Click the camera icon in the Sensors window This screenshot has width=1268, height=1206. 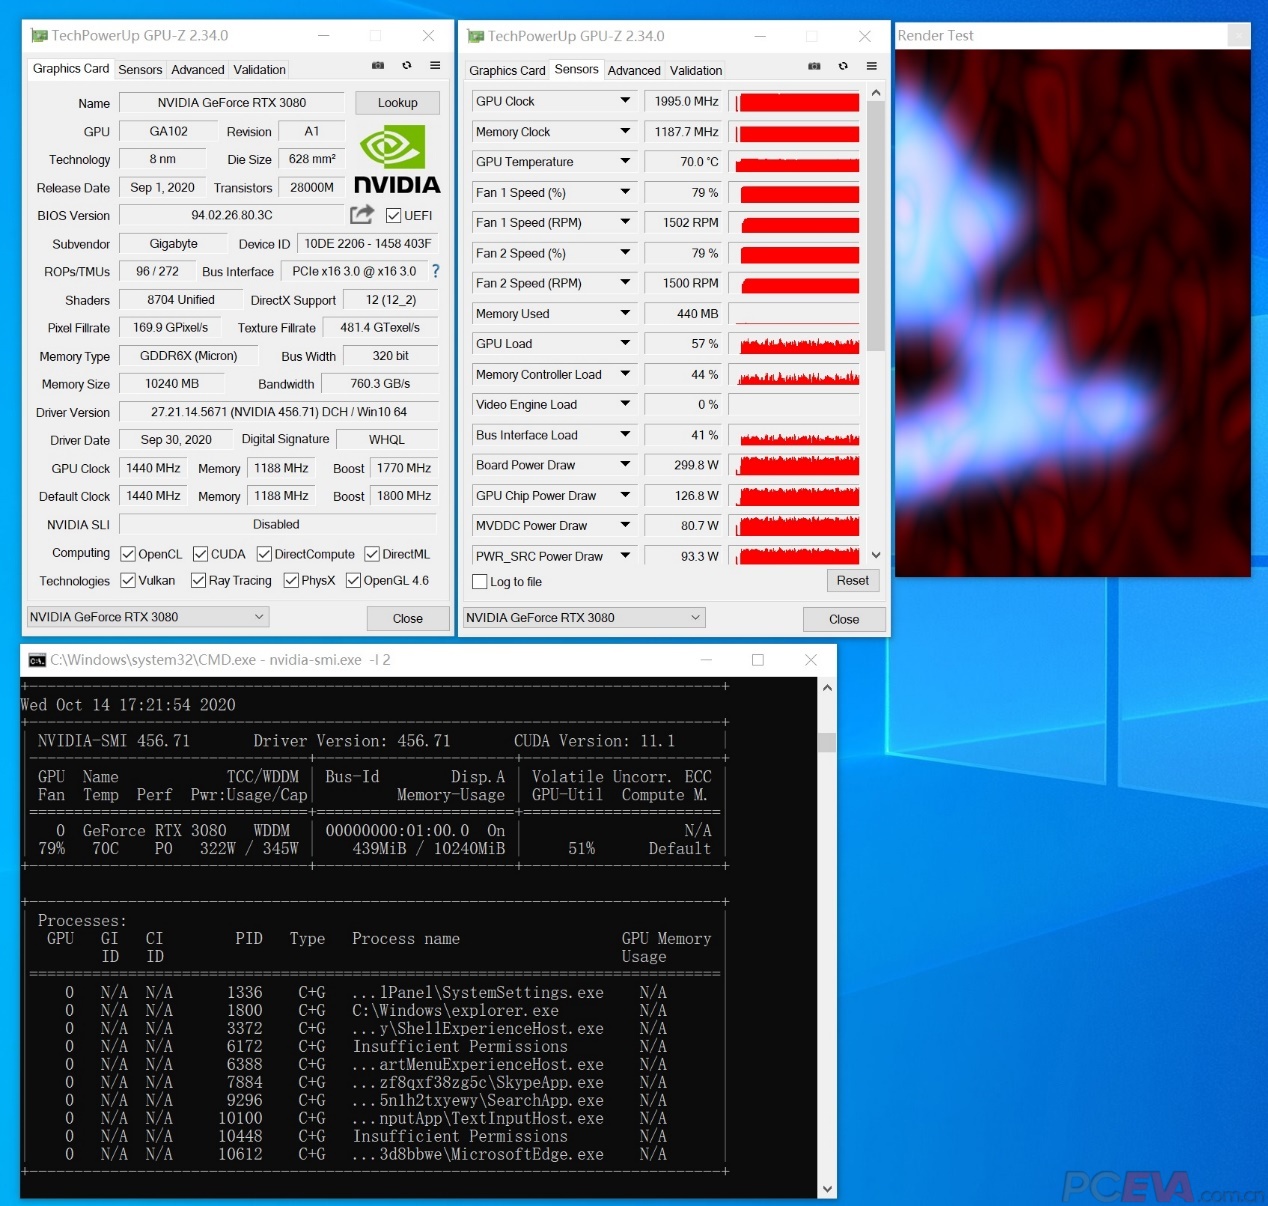click(815, 66)
